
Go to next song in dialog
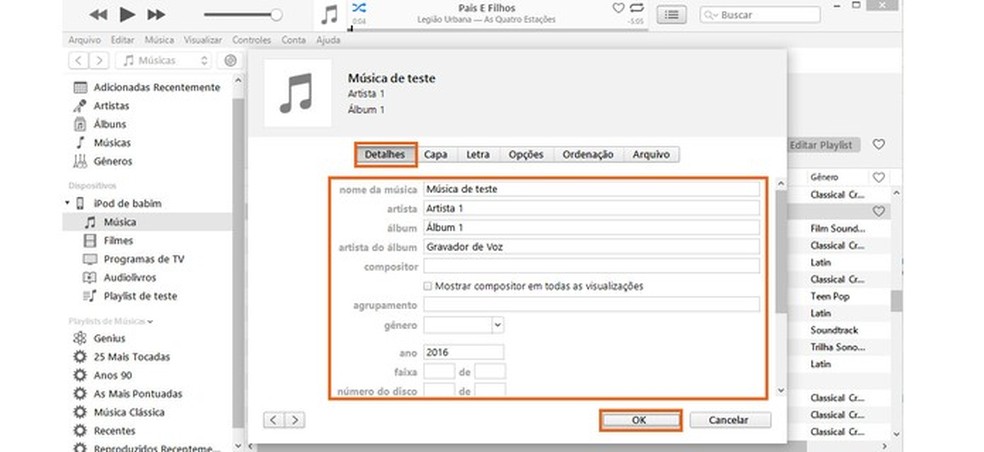point(295,420)
